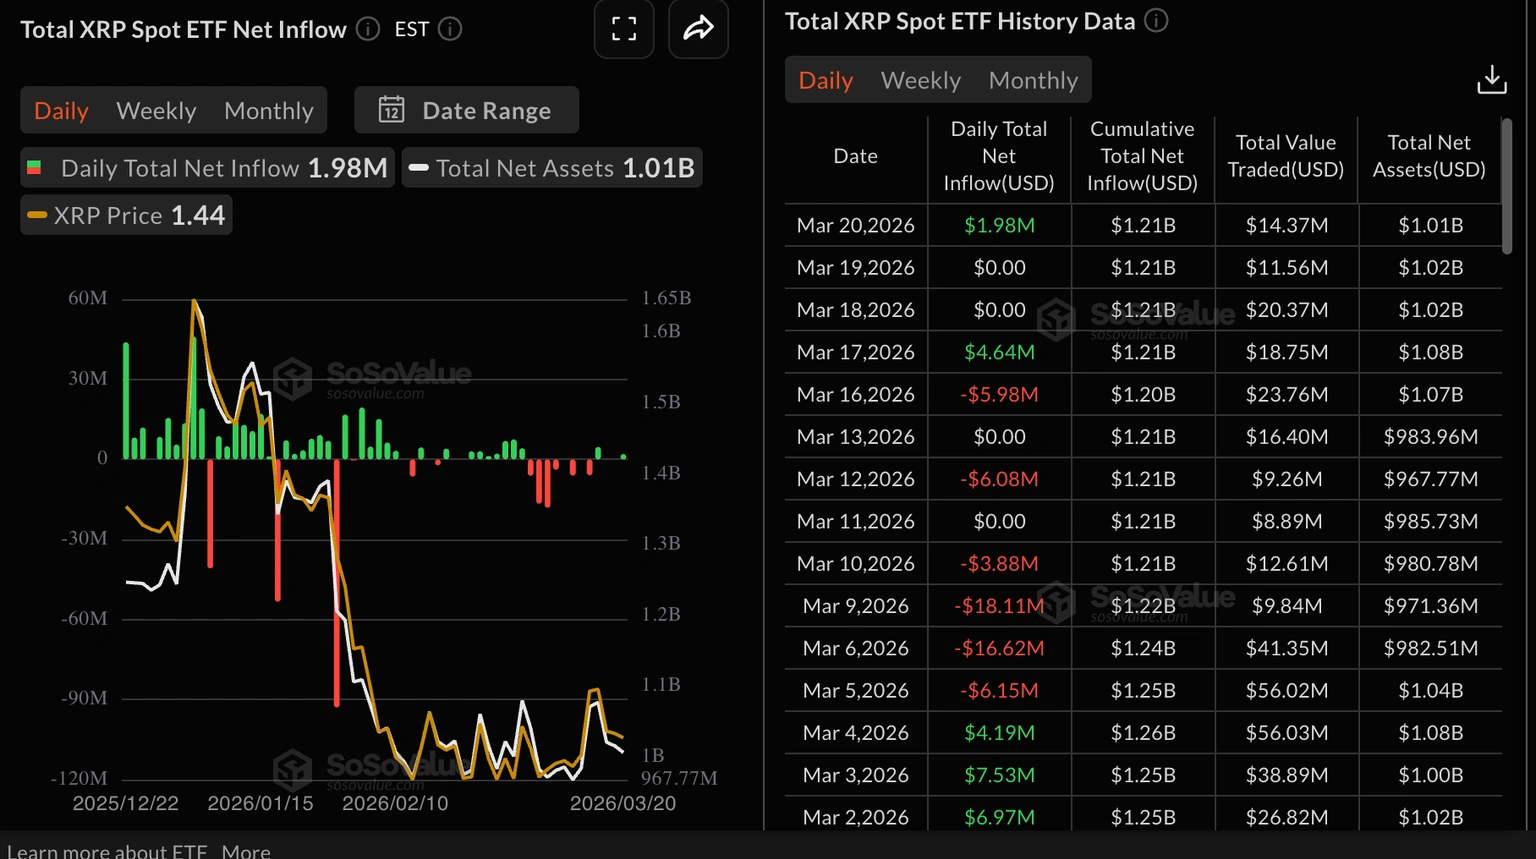1536x859 pixels.
Task: Switch history data to Monthly view
Action: click(x=1033, y=79)
